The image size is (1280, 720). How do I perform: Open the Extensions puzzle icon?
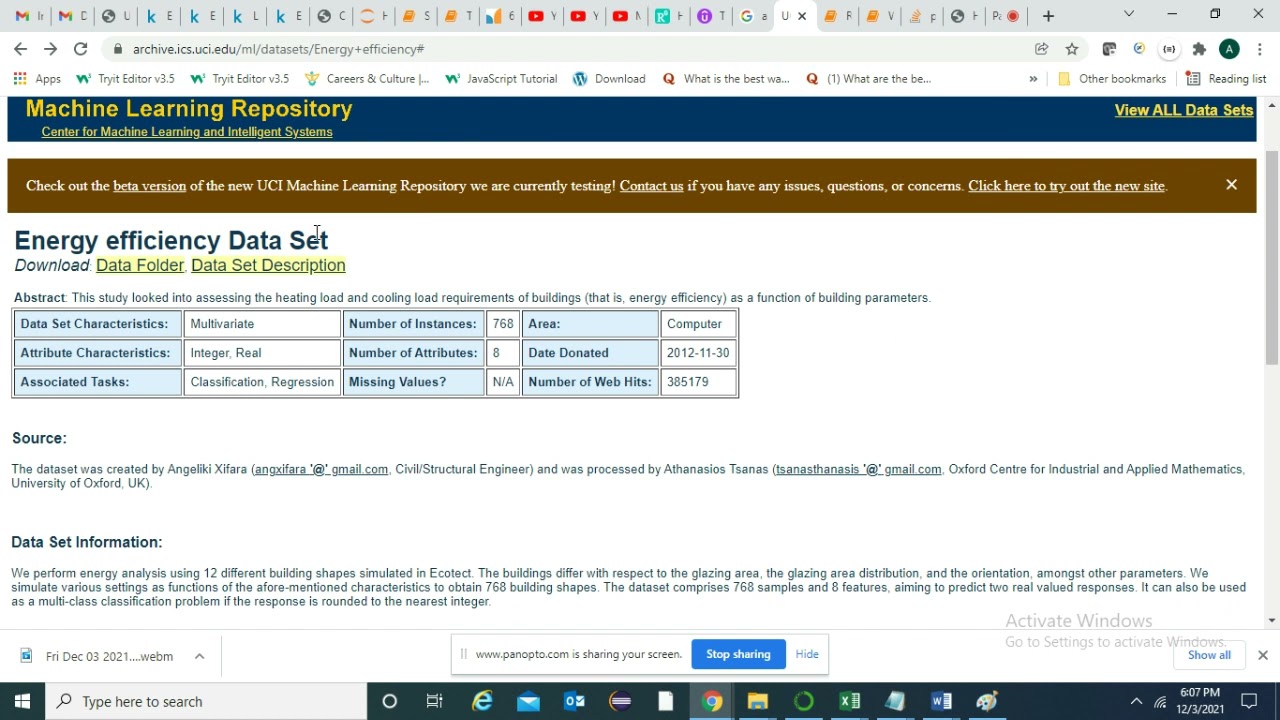pos(1199,49)
